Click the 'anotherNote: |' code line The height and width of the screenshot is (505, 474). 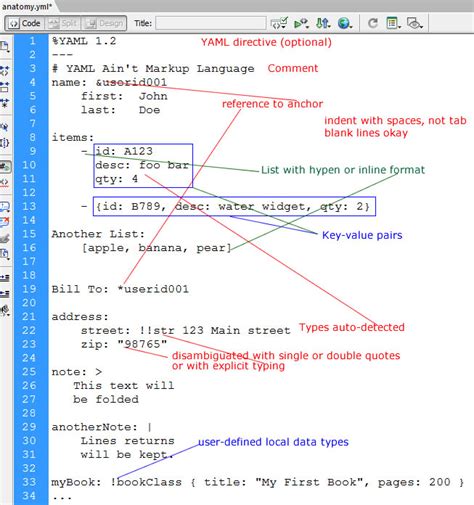click(102, 427)
